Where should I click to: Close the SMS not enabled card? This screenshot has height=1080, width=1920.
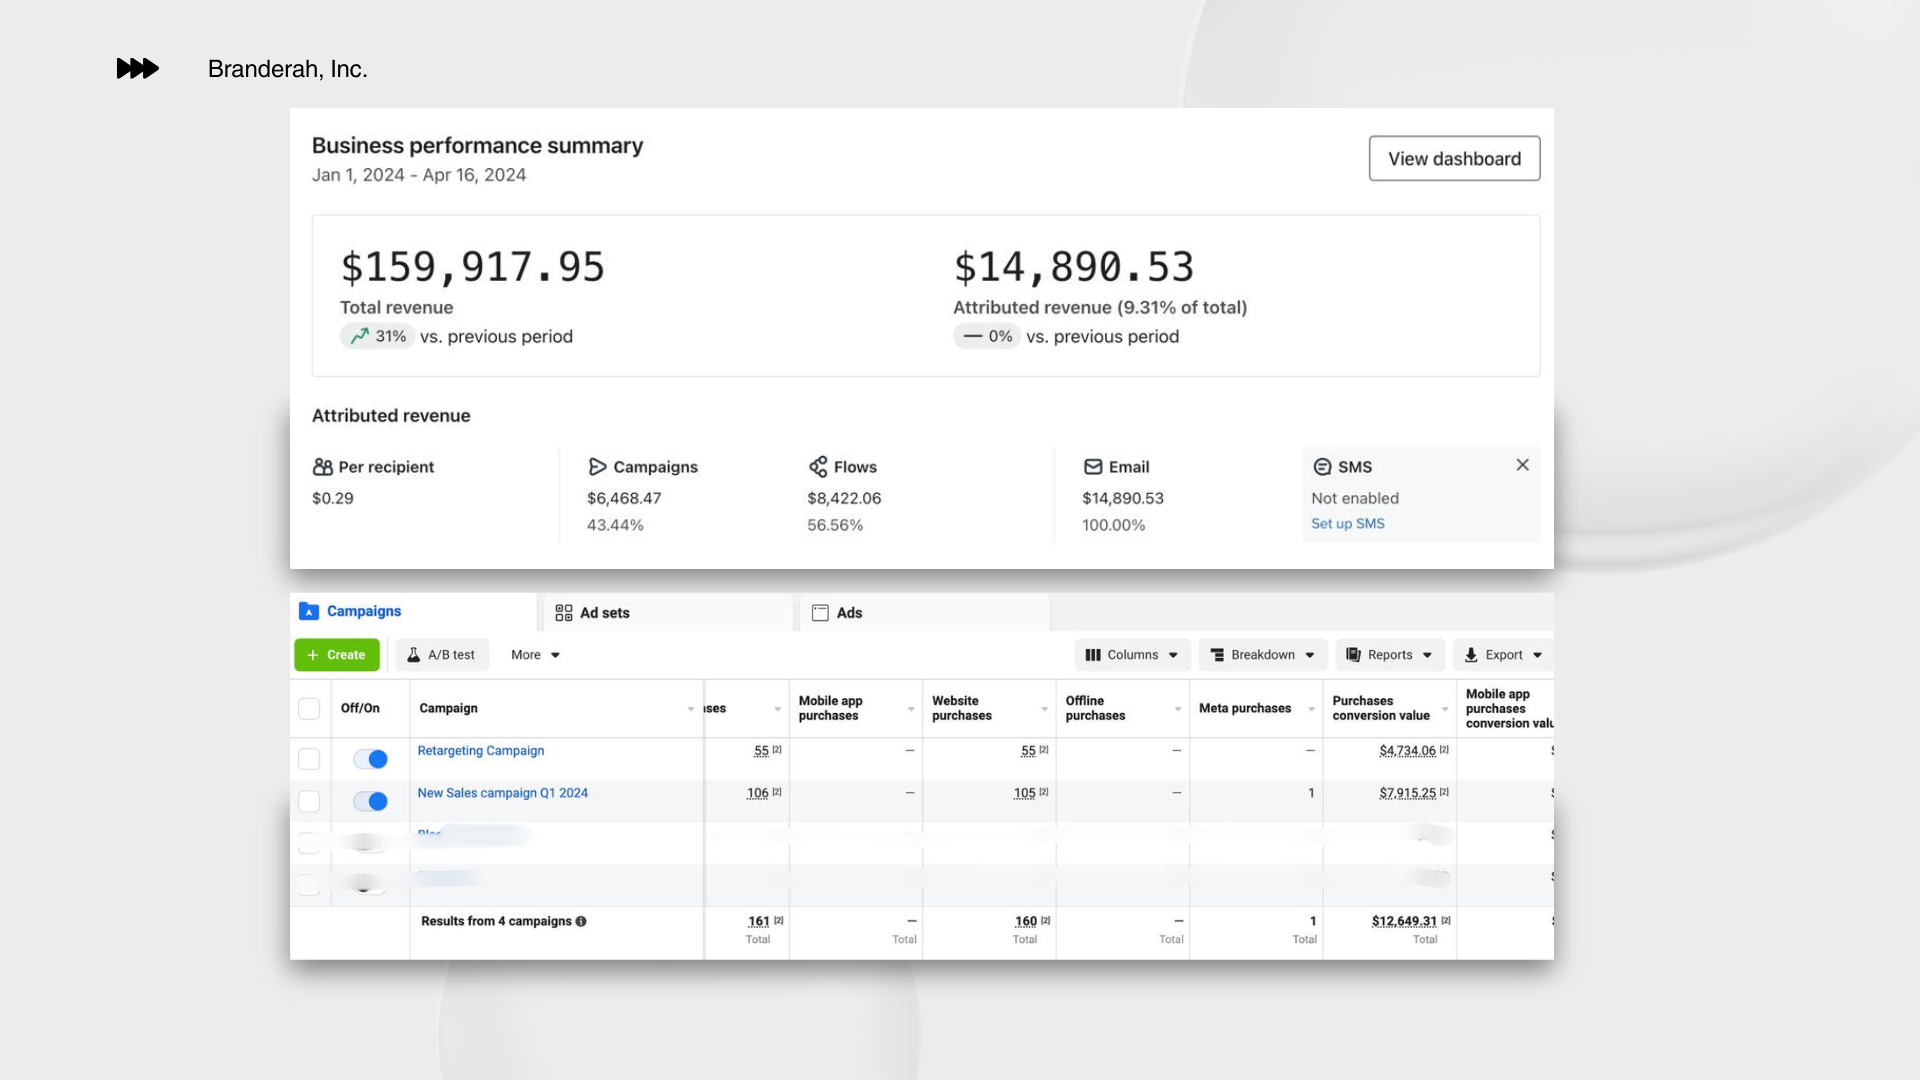tap(1522, 465)
